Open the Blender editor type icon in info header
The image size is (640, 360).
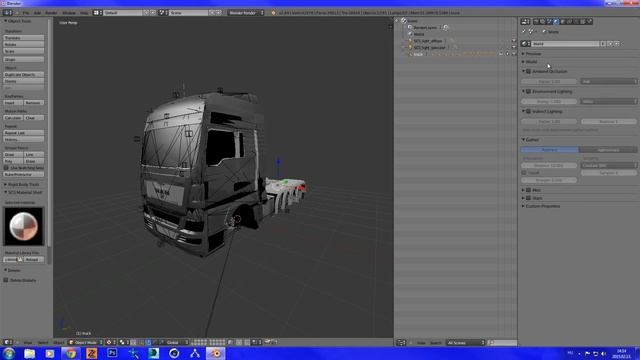pyautogui.click(x=7, y=13)
